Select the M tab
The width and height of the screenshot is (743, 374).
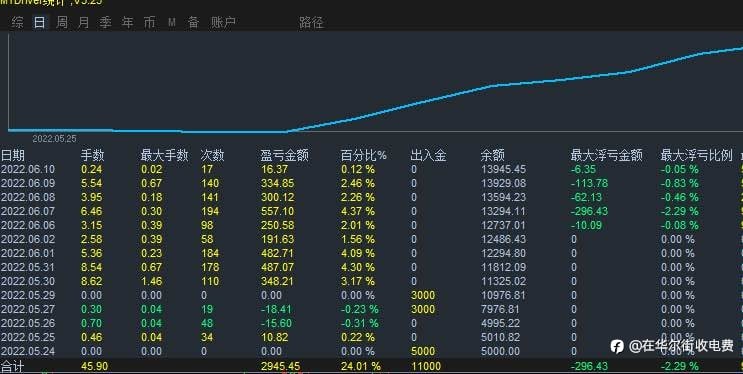coord(172,22)
